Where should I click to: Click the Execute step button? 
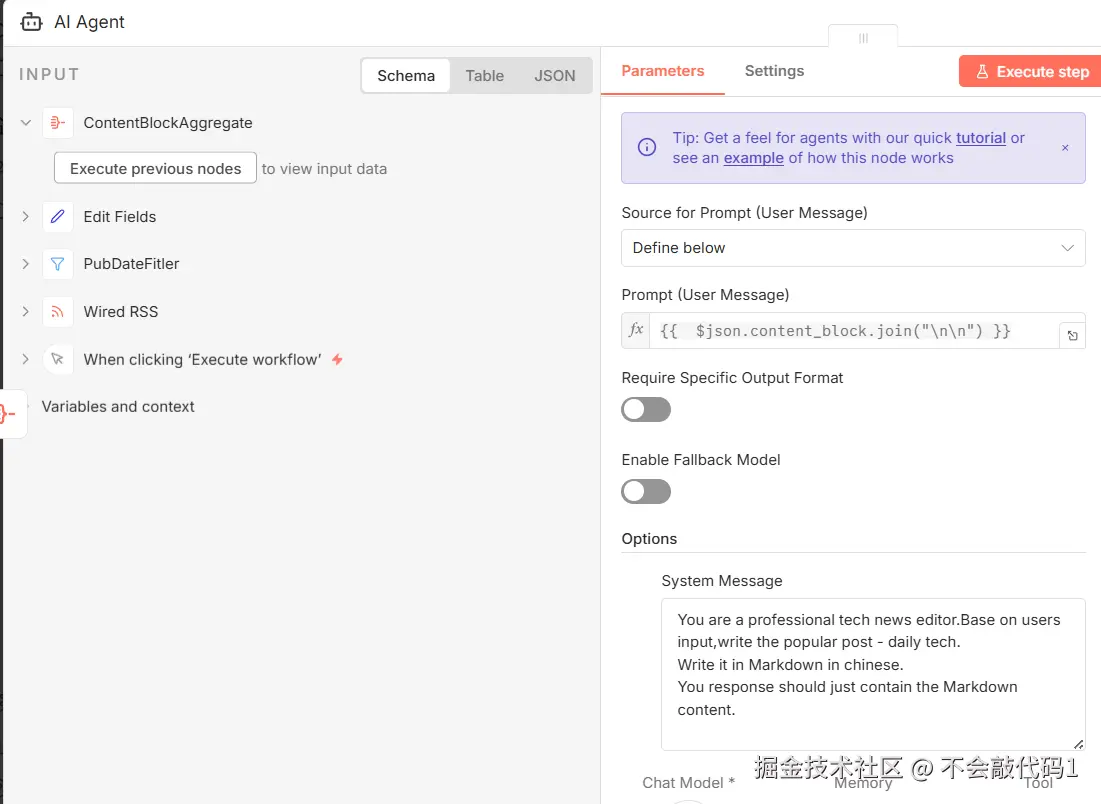tap(1030, 72)
